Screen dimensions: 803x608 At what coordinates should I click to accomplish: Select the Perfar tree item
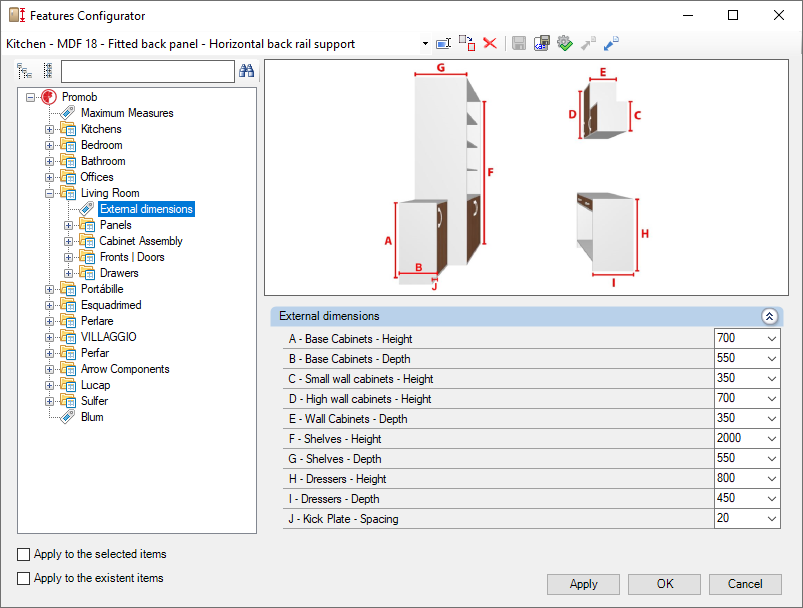[x=95, y=353]
